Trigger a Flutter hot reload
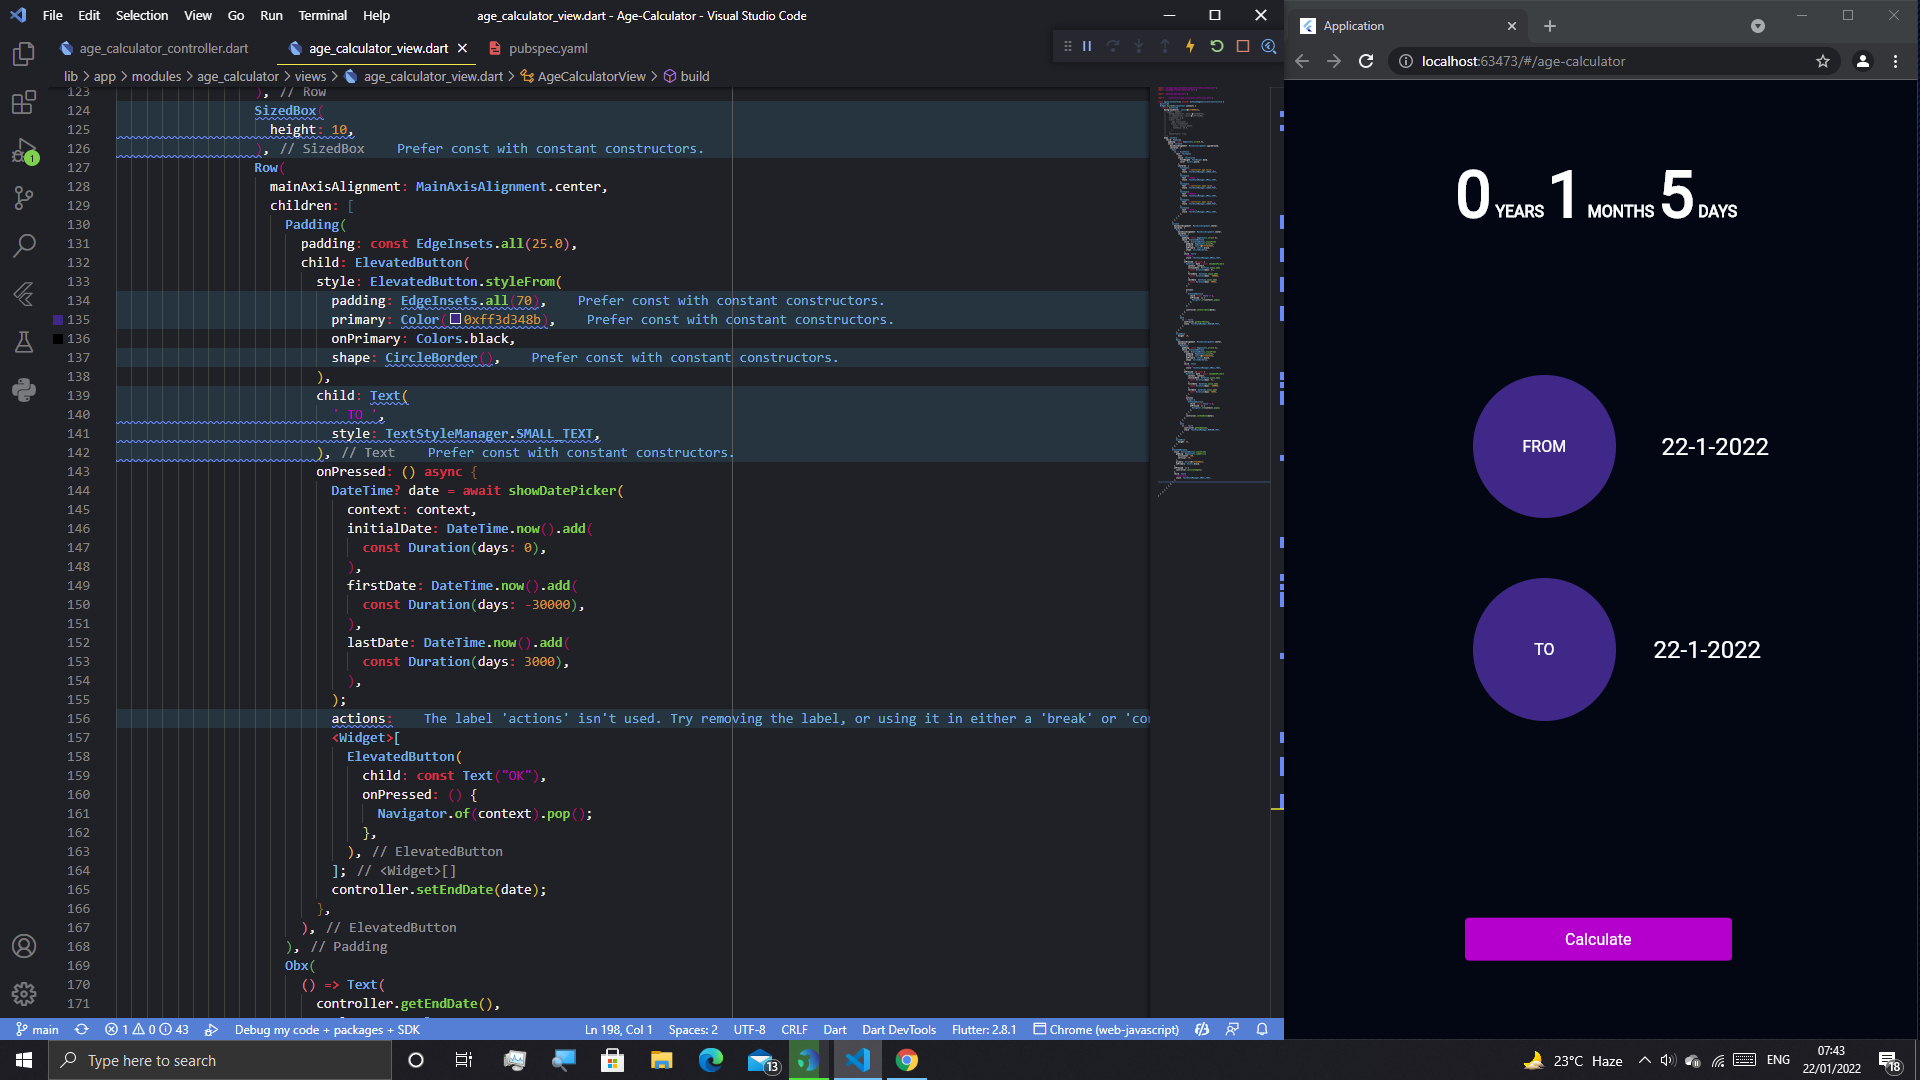The image size is (1920, 1080). (x=1190, y=46)
